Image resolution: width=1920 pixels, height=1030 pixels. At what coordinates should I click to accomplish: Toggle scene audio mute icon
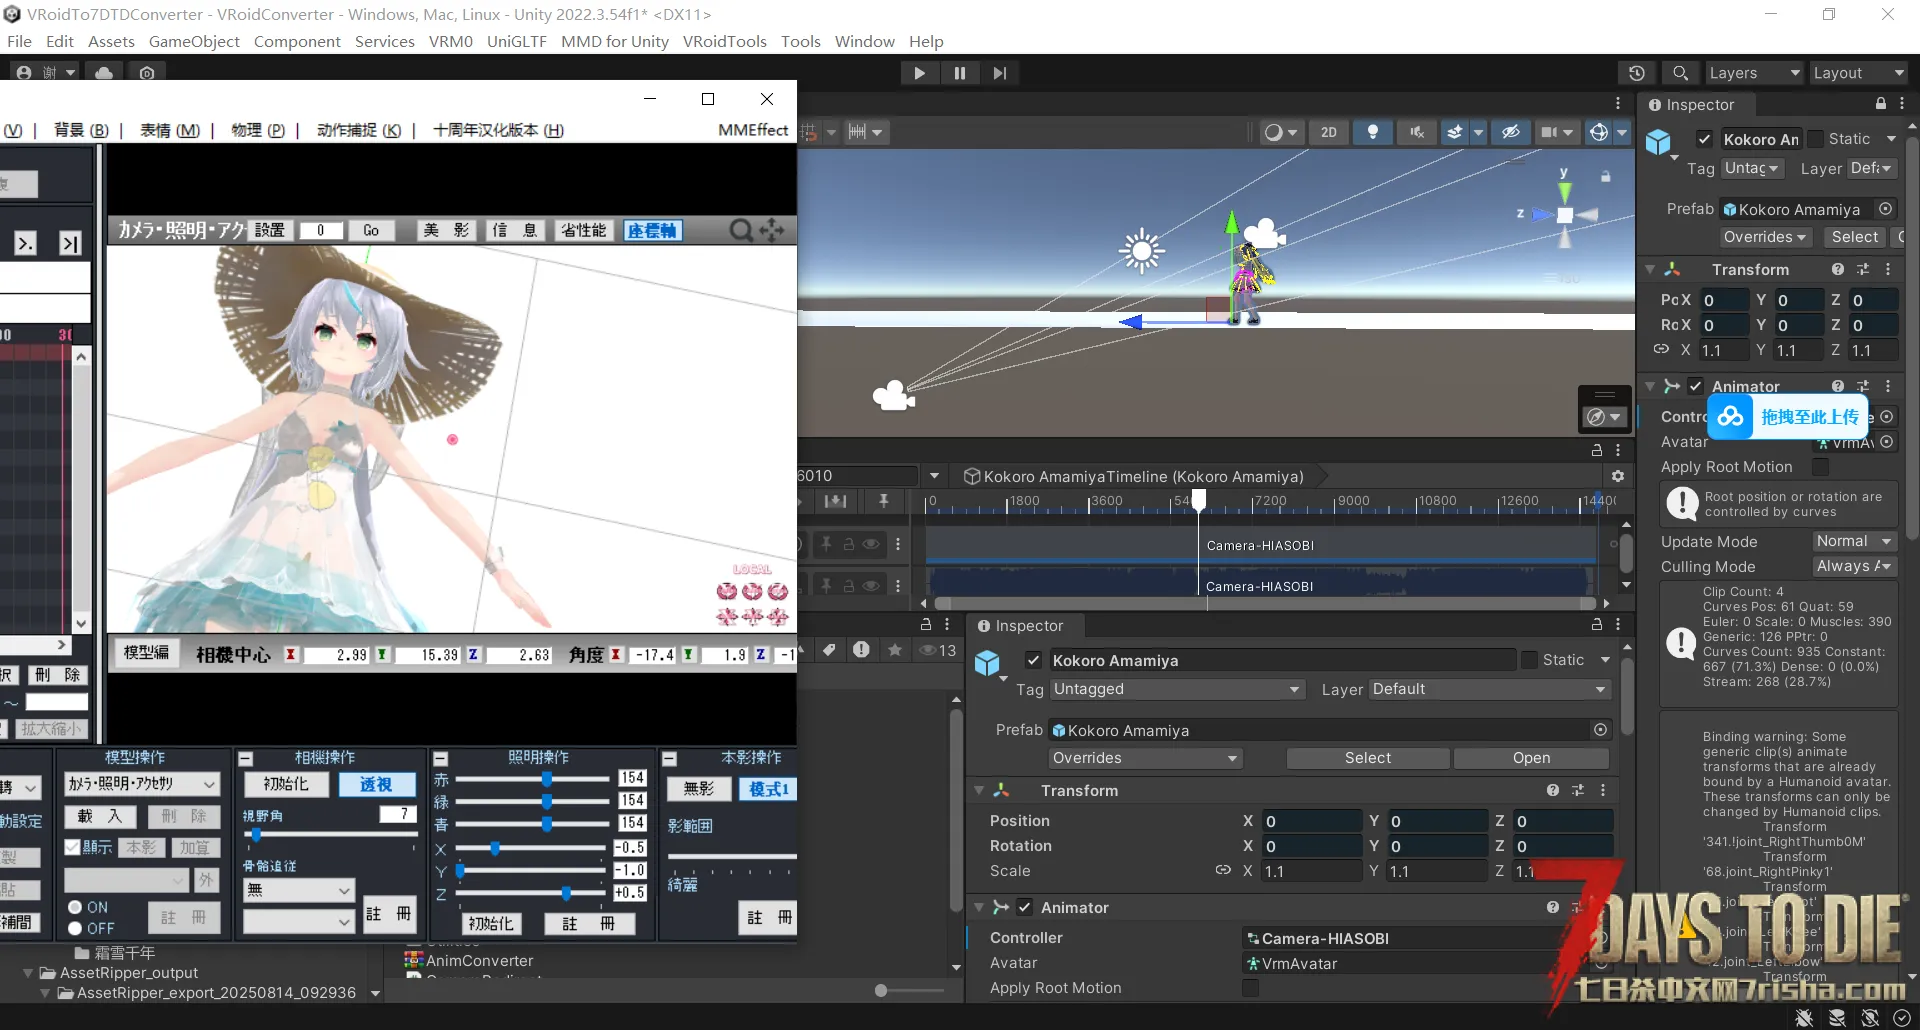click(1417, 132)
